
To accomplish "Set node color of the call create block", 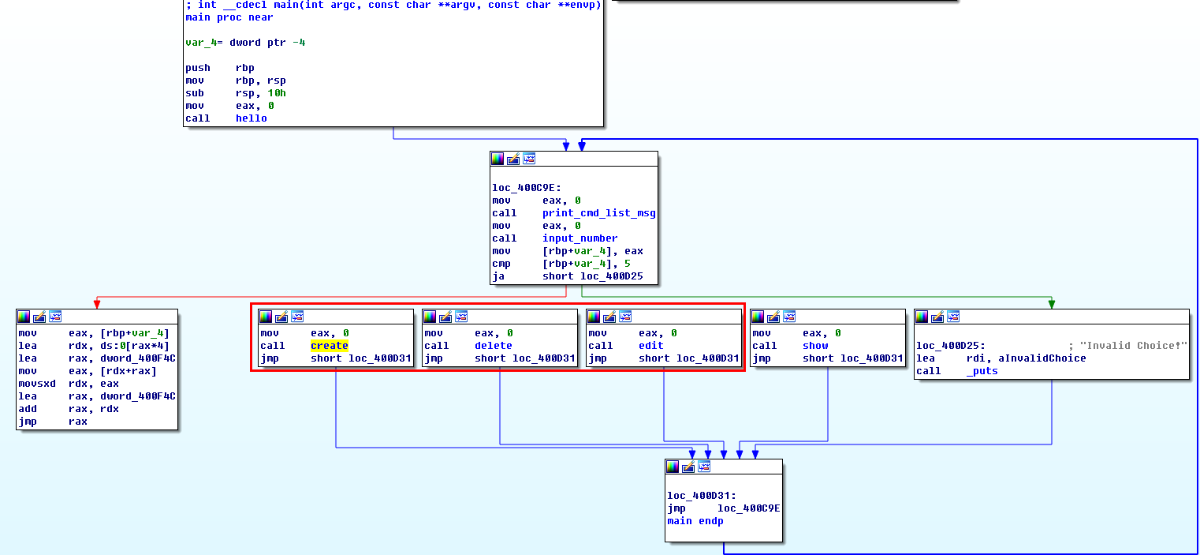I will pos(266,316).
